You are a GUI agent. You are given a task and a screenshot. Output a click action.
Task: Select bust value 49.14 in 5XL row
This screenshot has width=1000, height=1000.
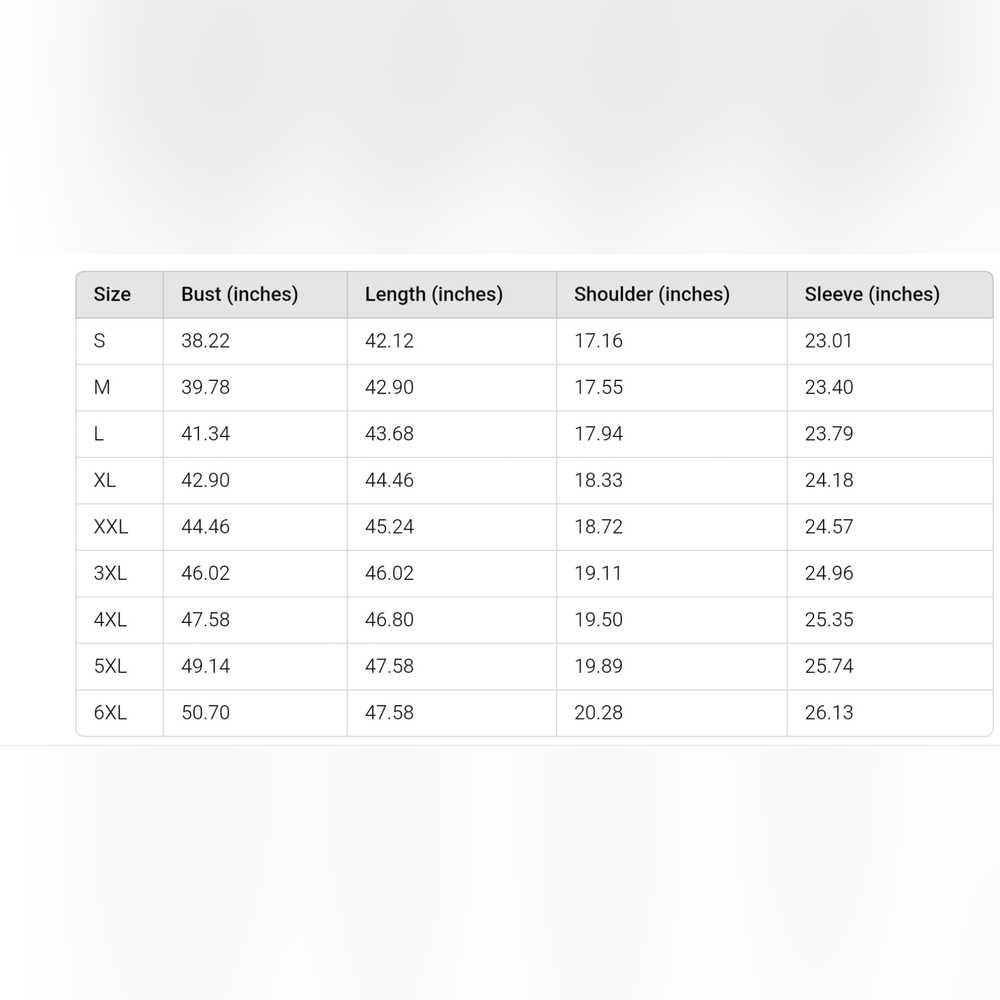tap(205, 666)
